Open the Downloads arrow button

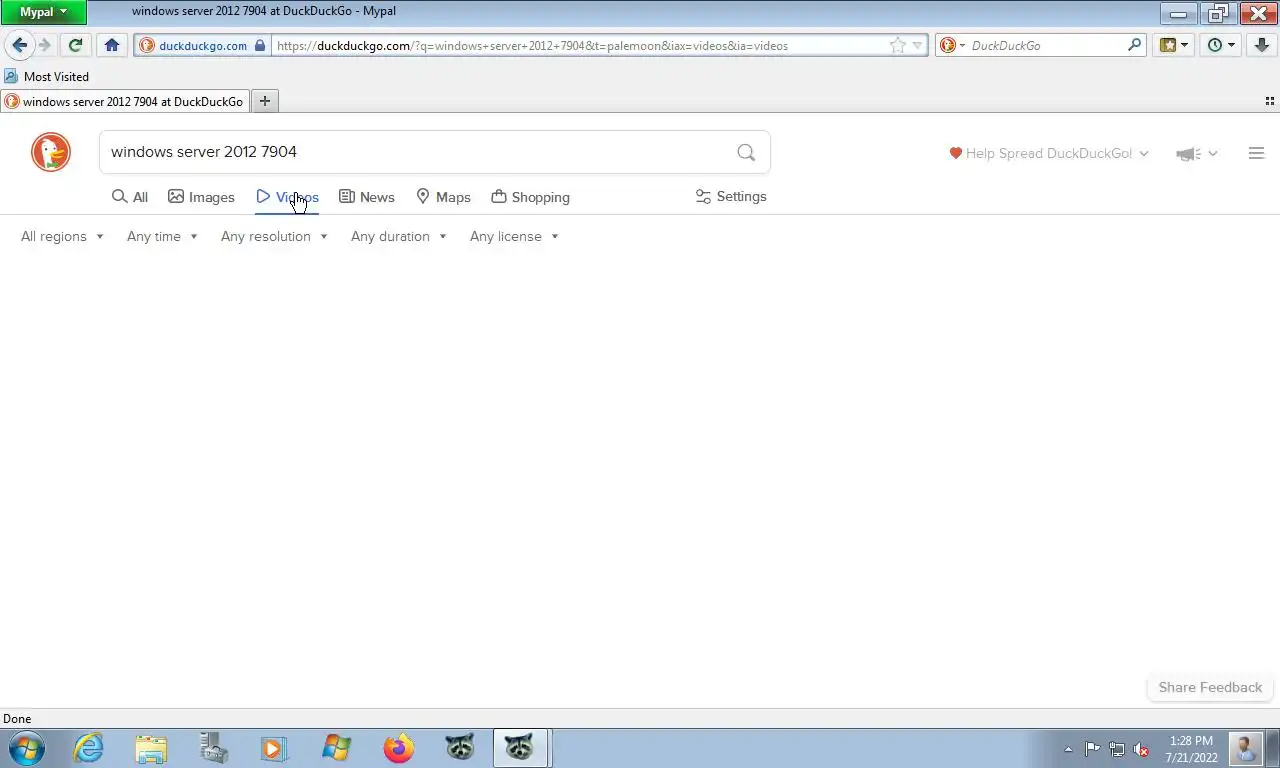point(1260,45)
